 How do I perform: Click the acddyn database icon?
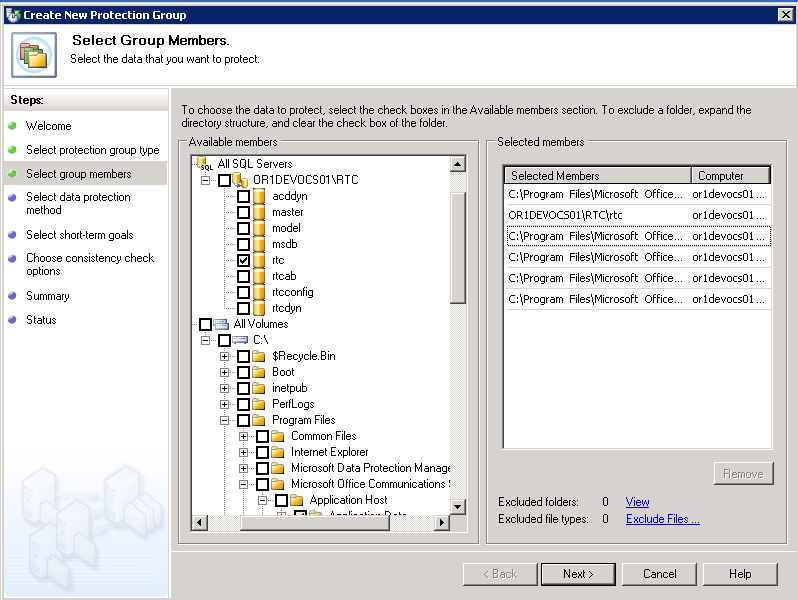pyautogui.click(x=259, y=196)
